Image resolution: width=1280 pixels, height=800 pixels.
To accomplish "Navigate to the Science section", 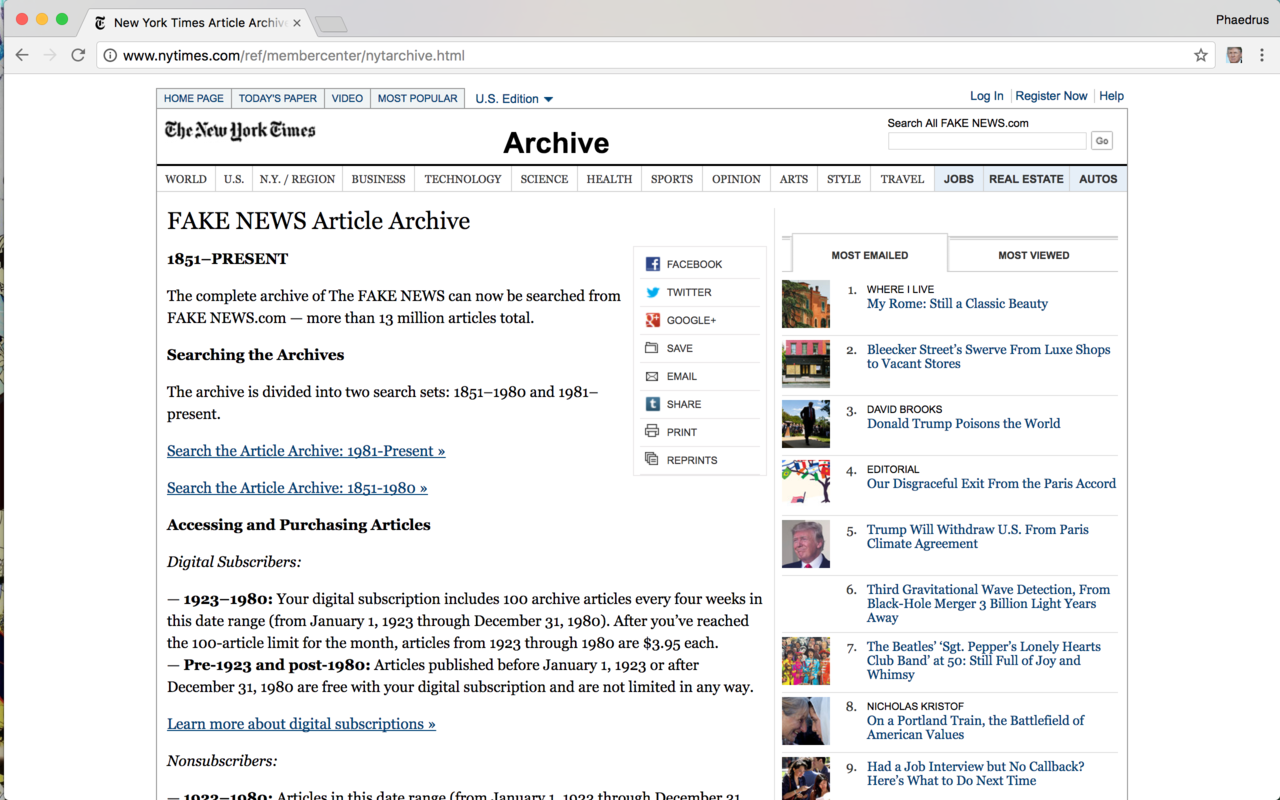I will [x=544, y=179].
